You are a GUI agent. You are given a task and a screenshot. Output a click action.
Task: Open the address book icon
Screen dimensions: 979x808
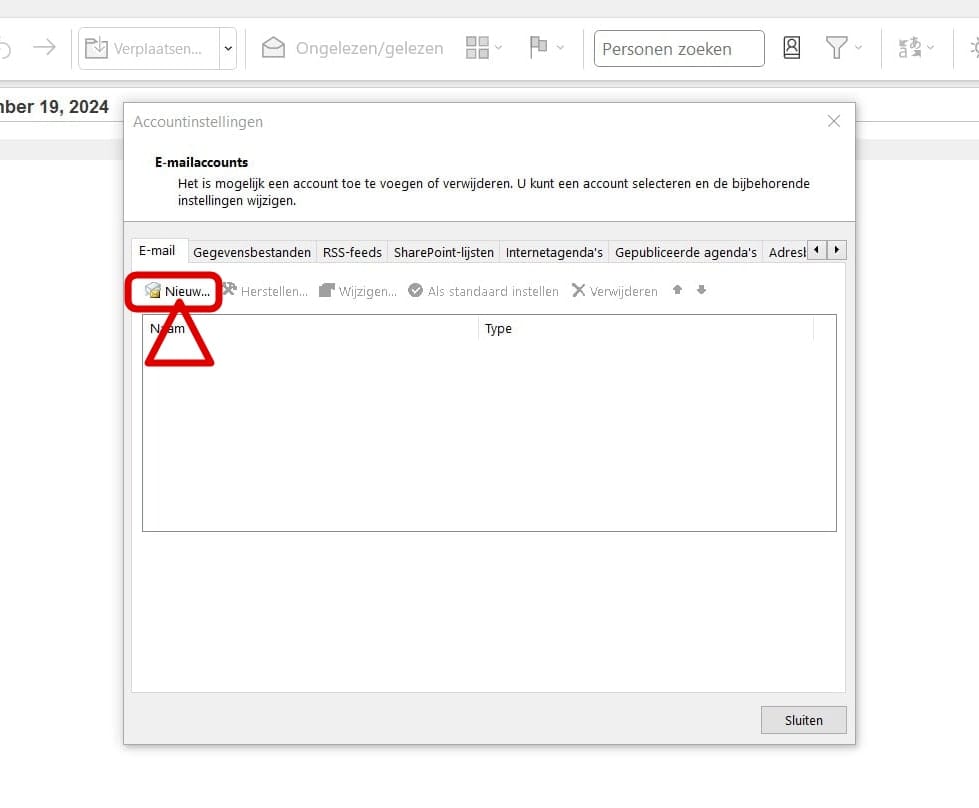(792, 47)
